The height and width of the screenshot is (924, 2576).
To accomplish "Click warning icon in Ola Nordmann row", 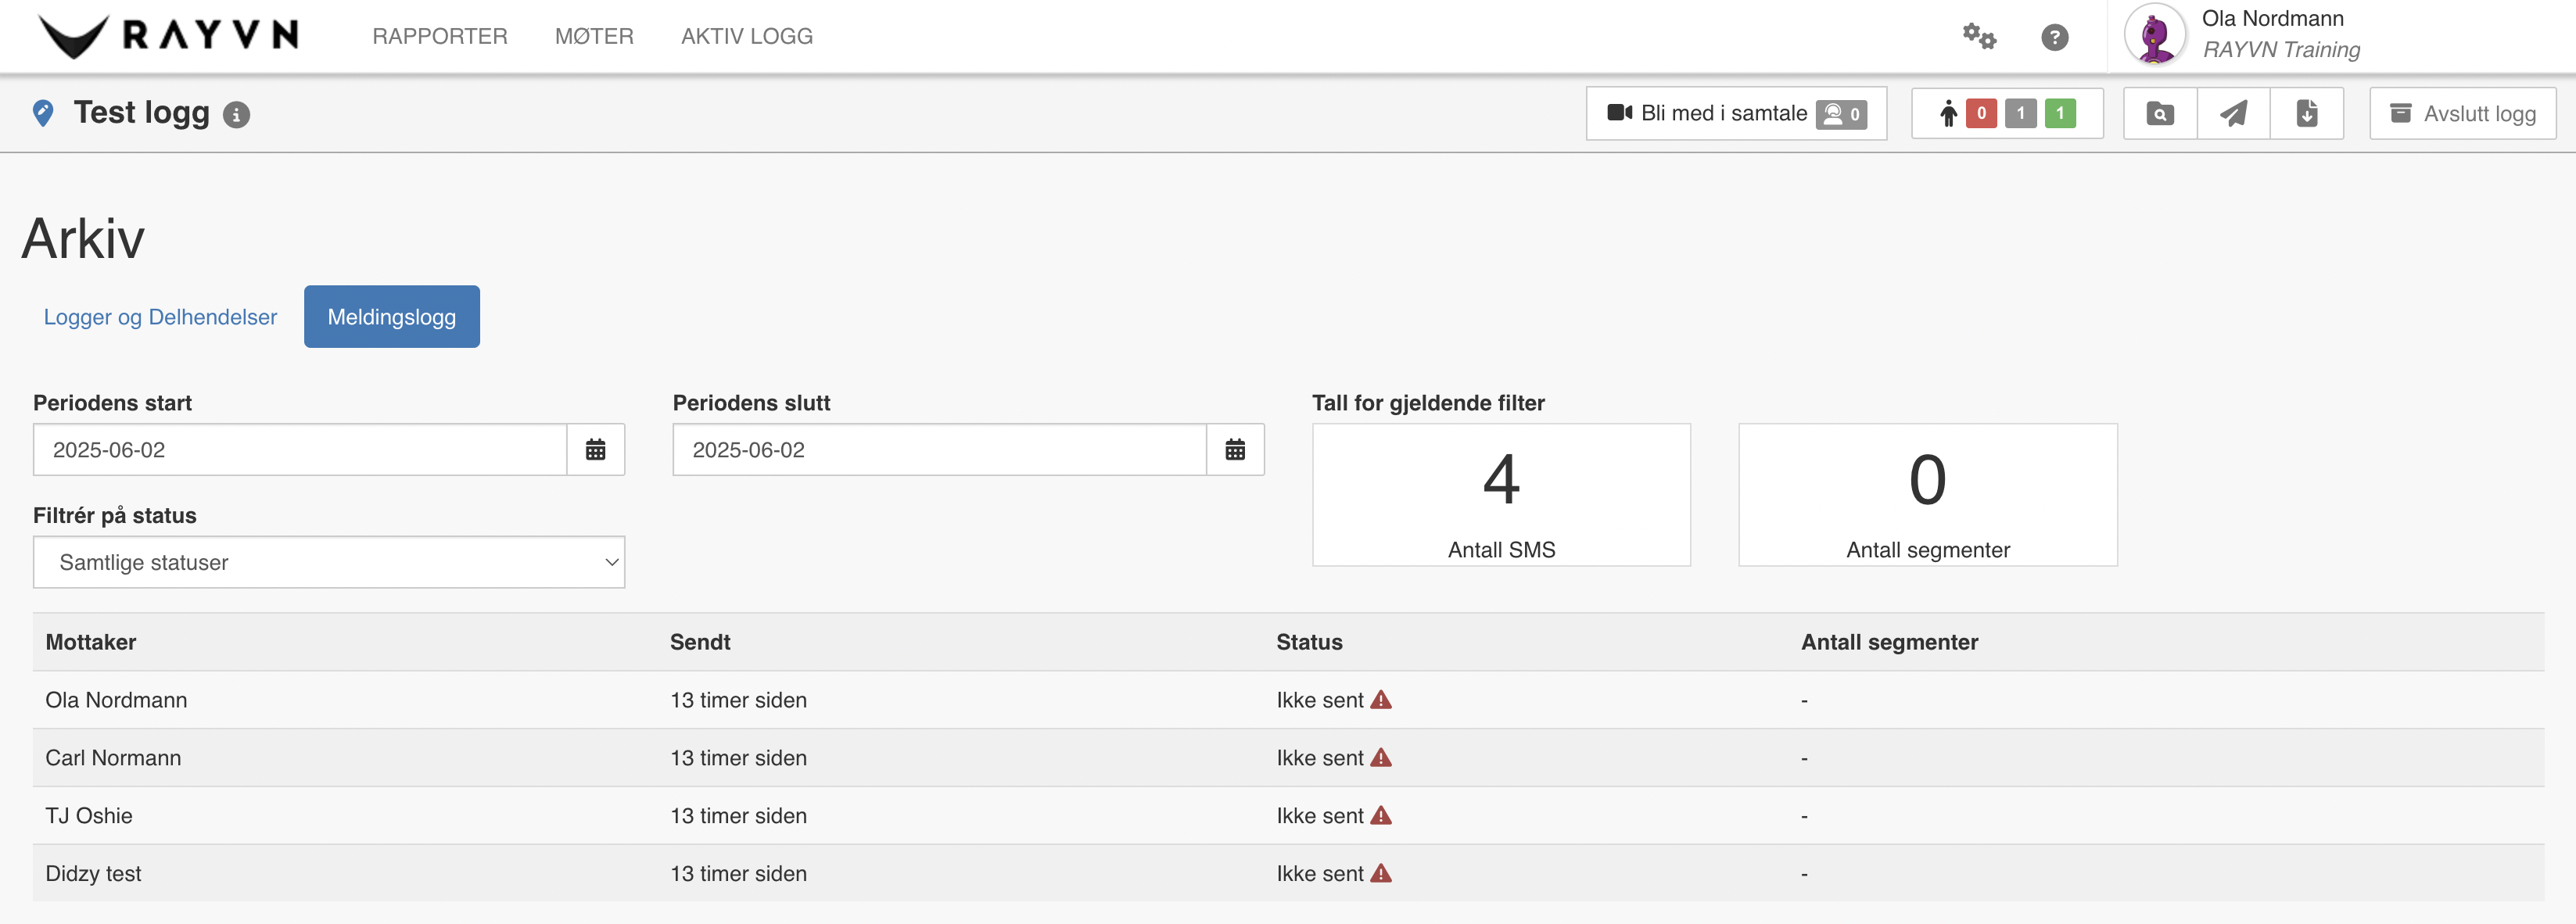I will (x=1381, y=699).
